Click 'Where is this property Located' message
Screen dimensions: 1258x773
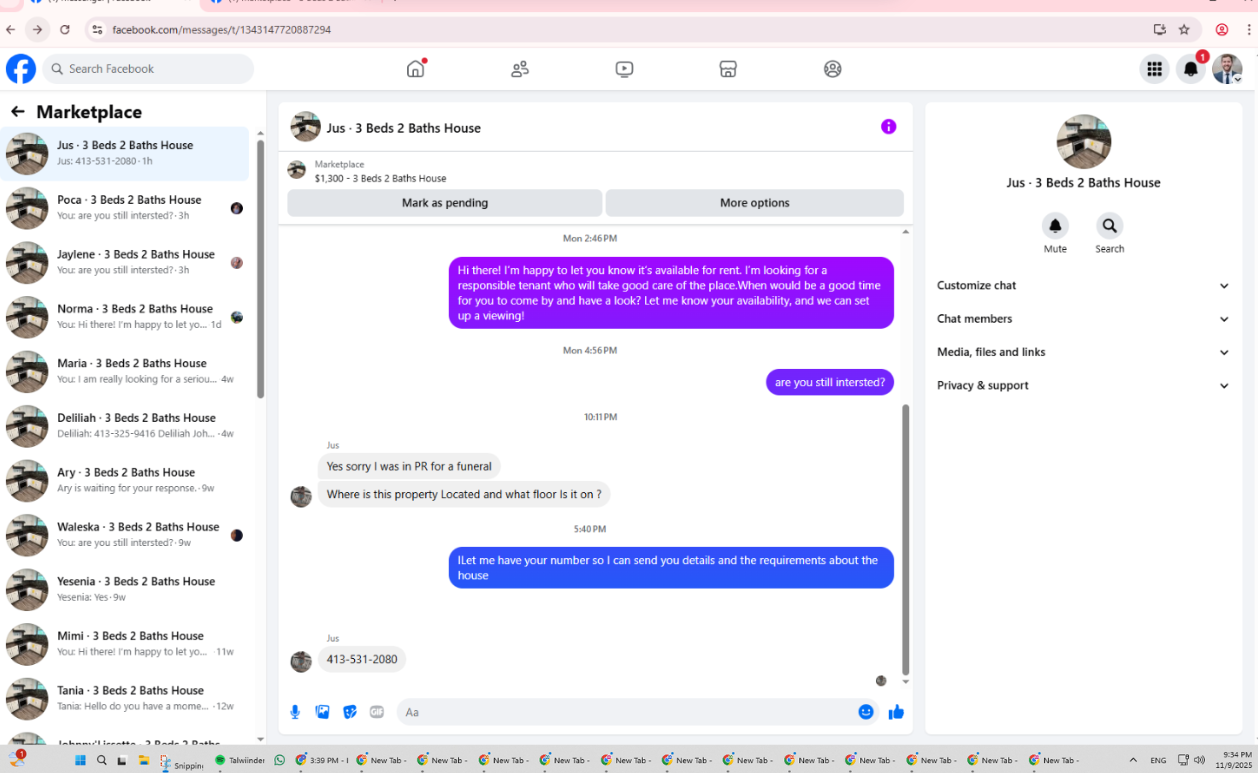coord(464,494)
